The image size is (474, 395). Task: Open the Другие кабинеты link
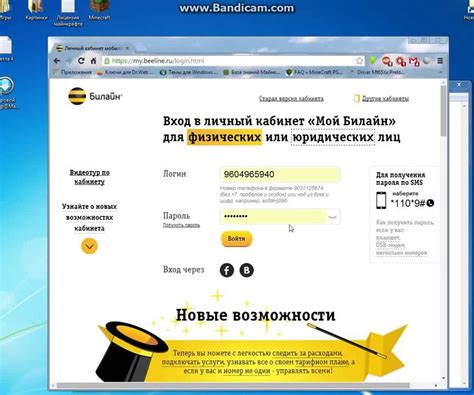coord(386,99)
